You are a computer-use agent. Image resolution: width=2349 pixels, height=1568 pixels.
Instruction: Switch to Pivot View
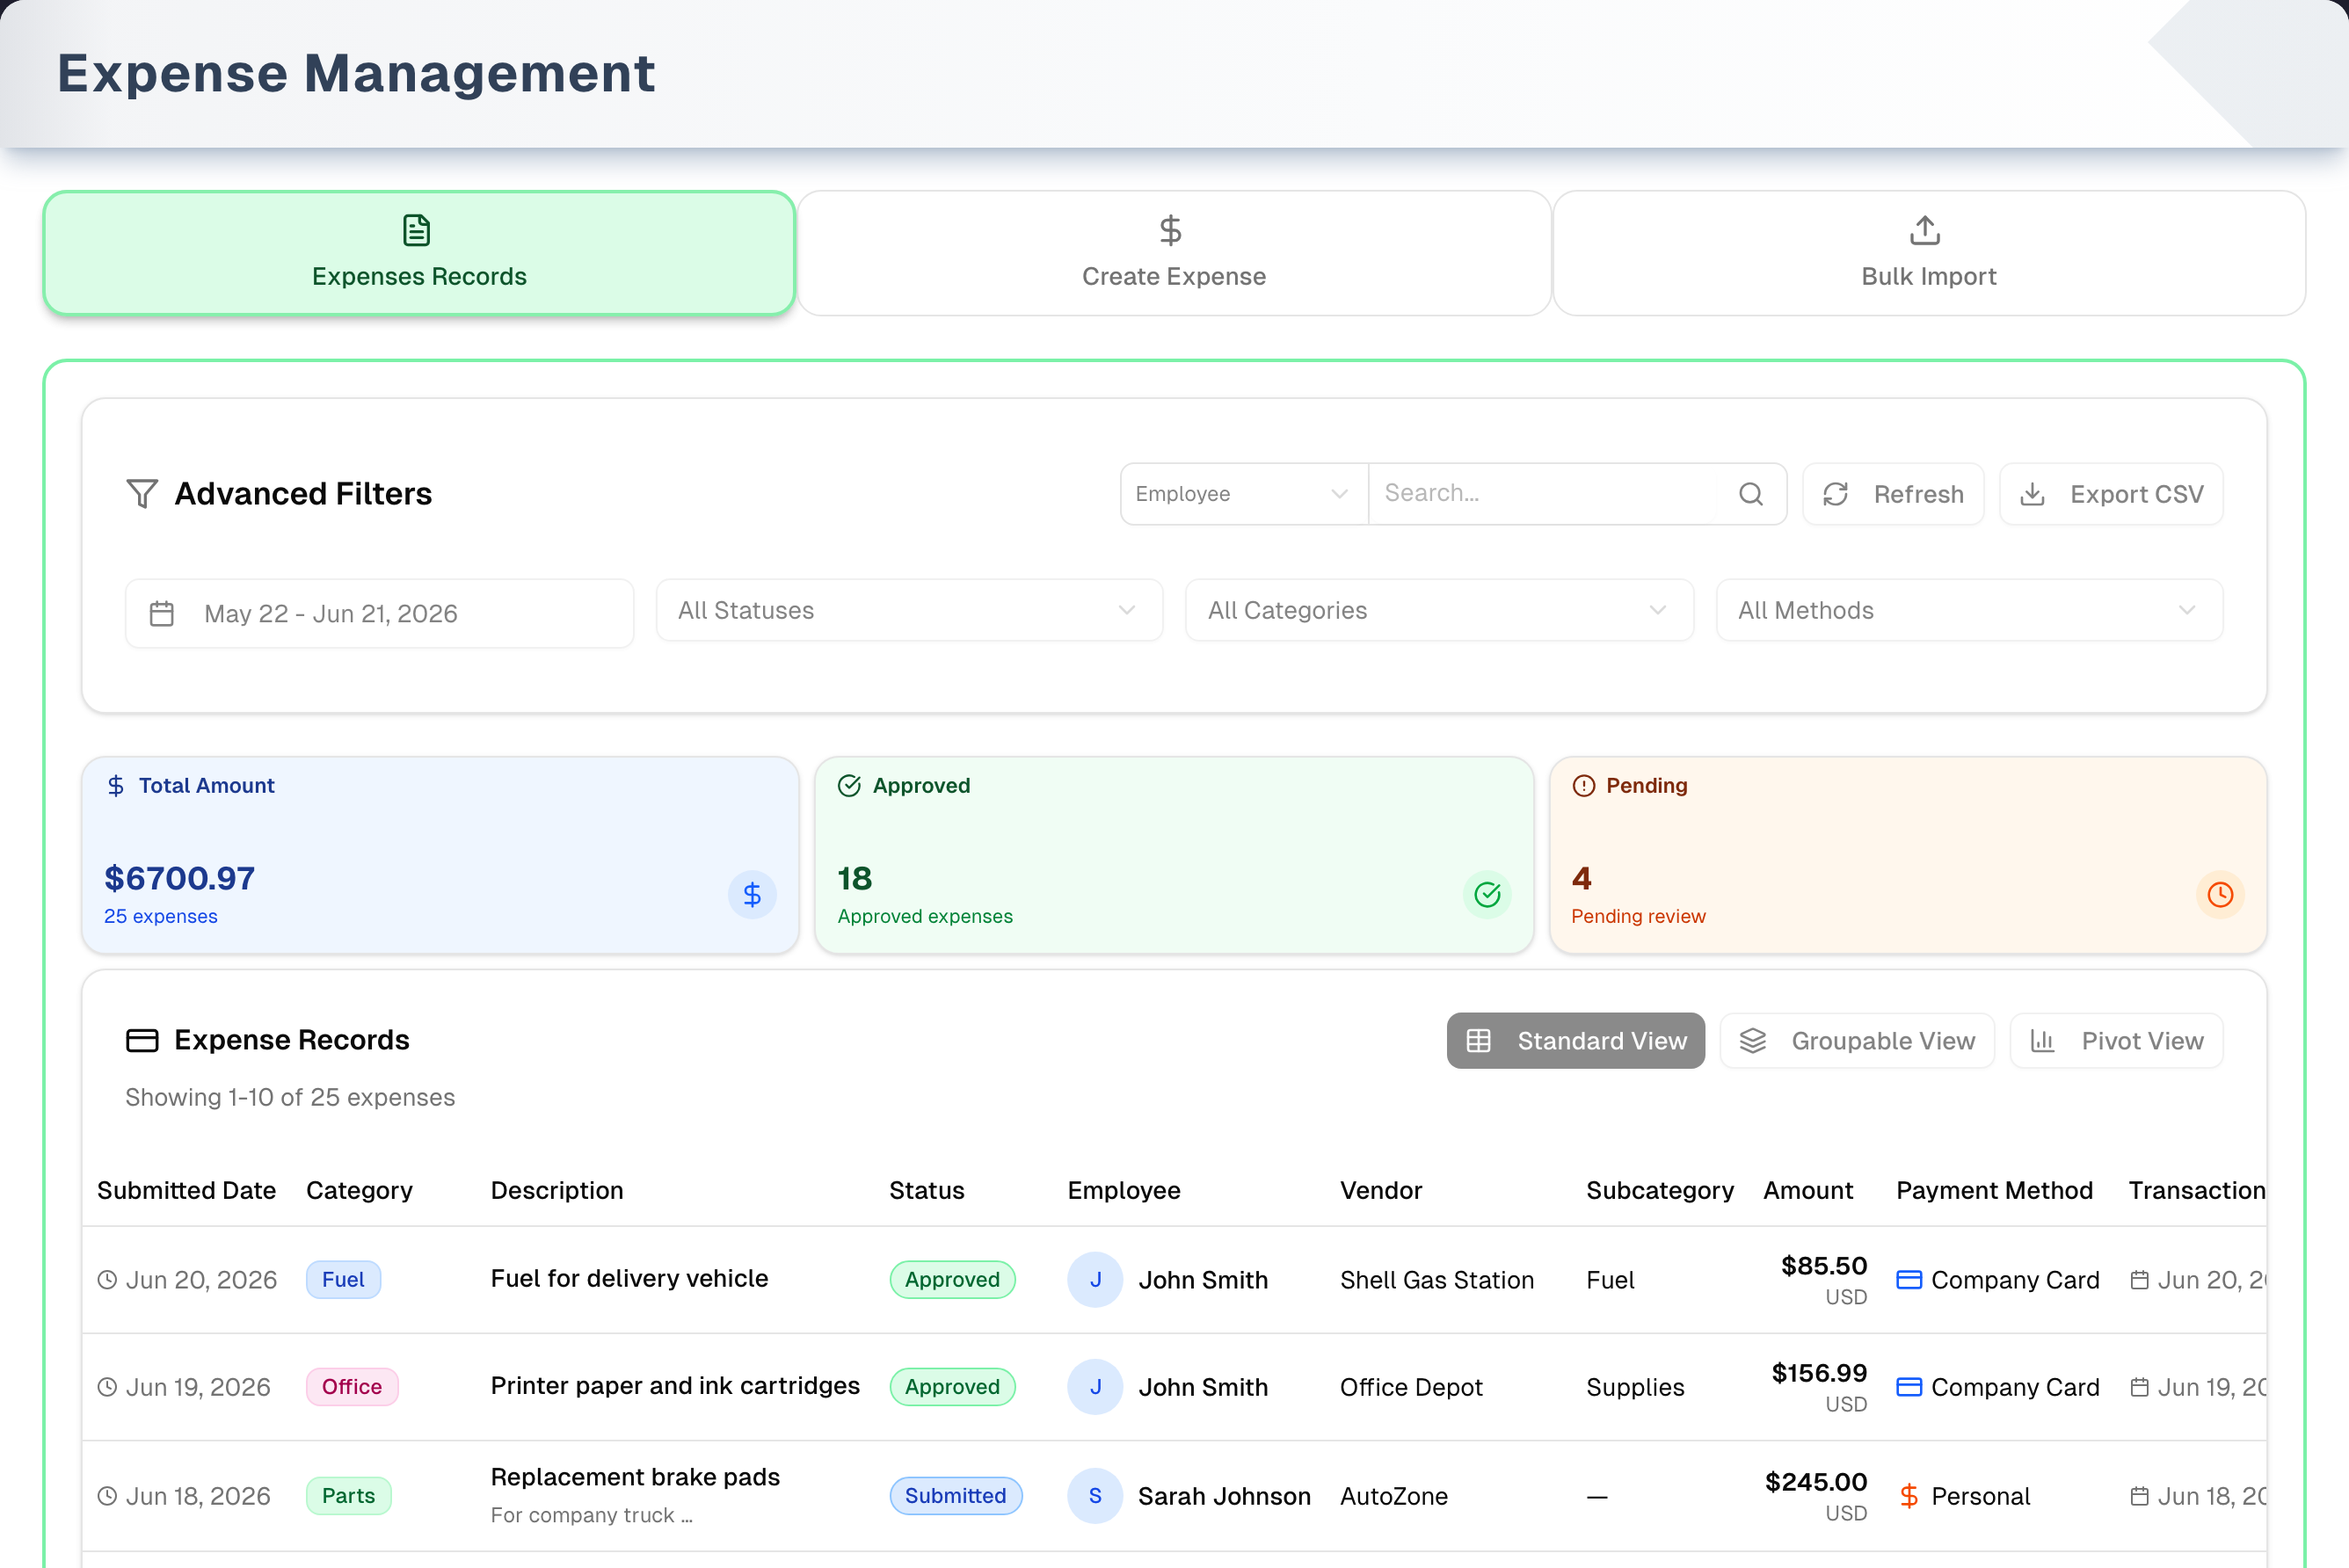click(2116, 1041)
